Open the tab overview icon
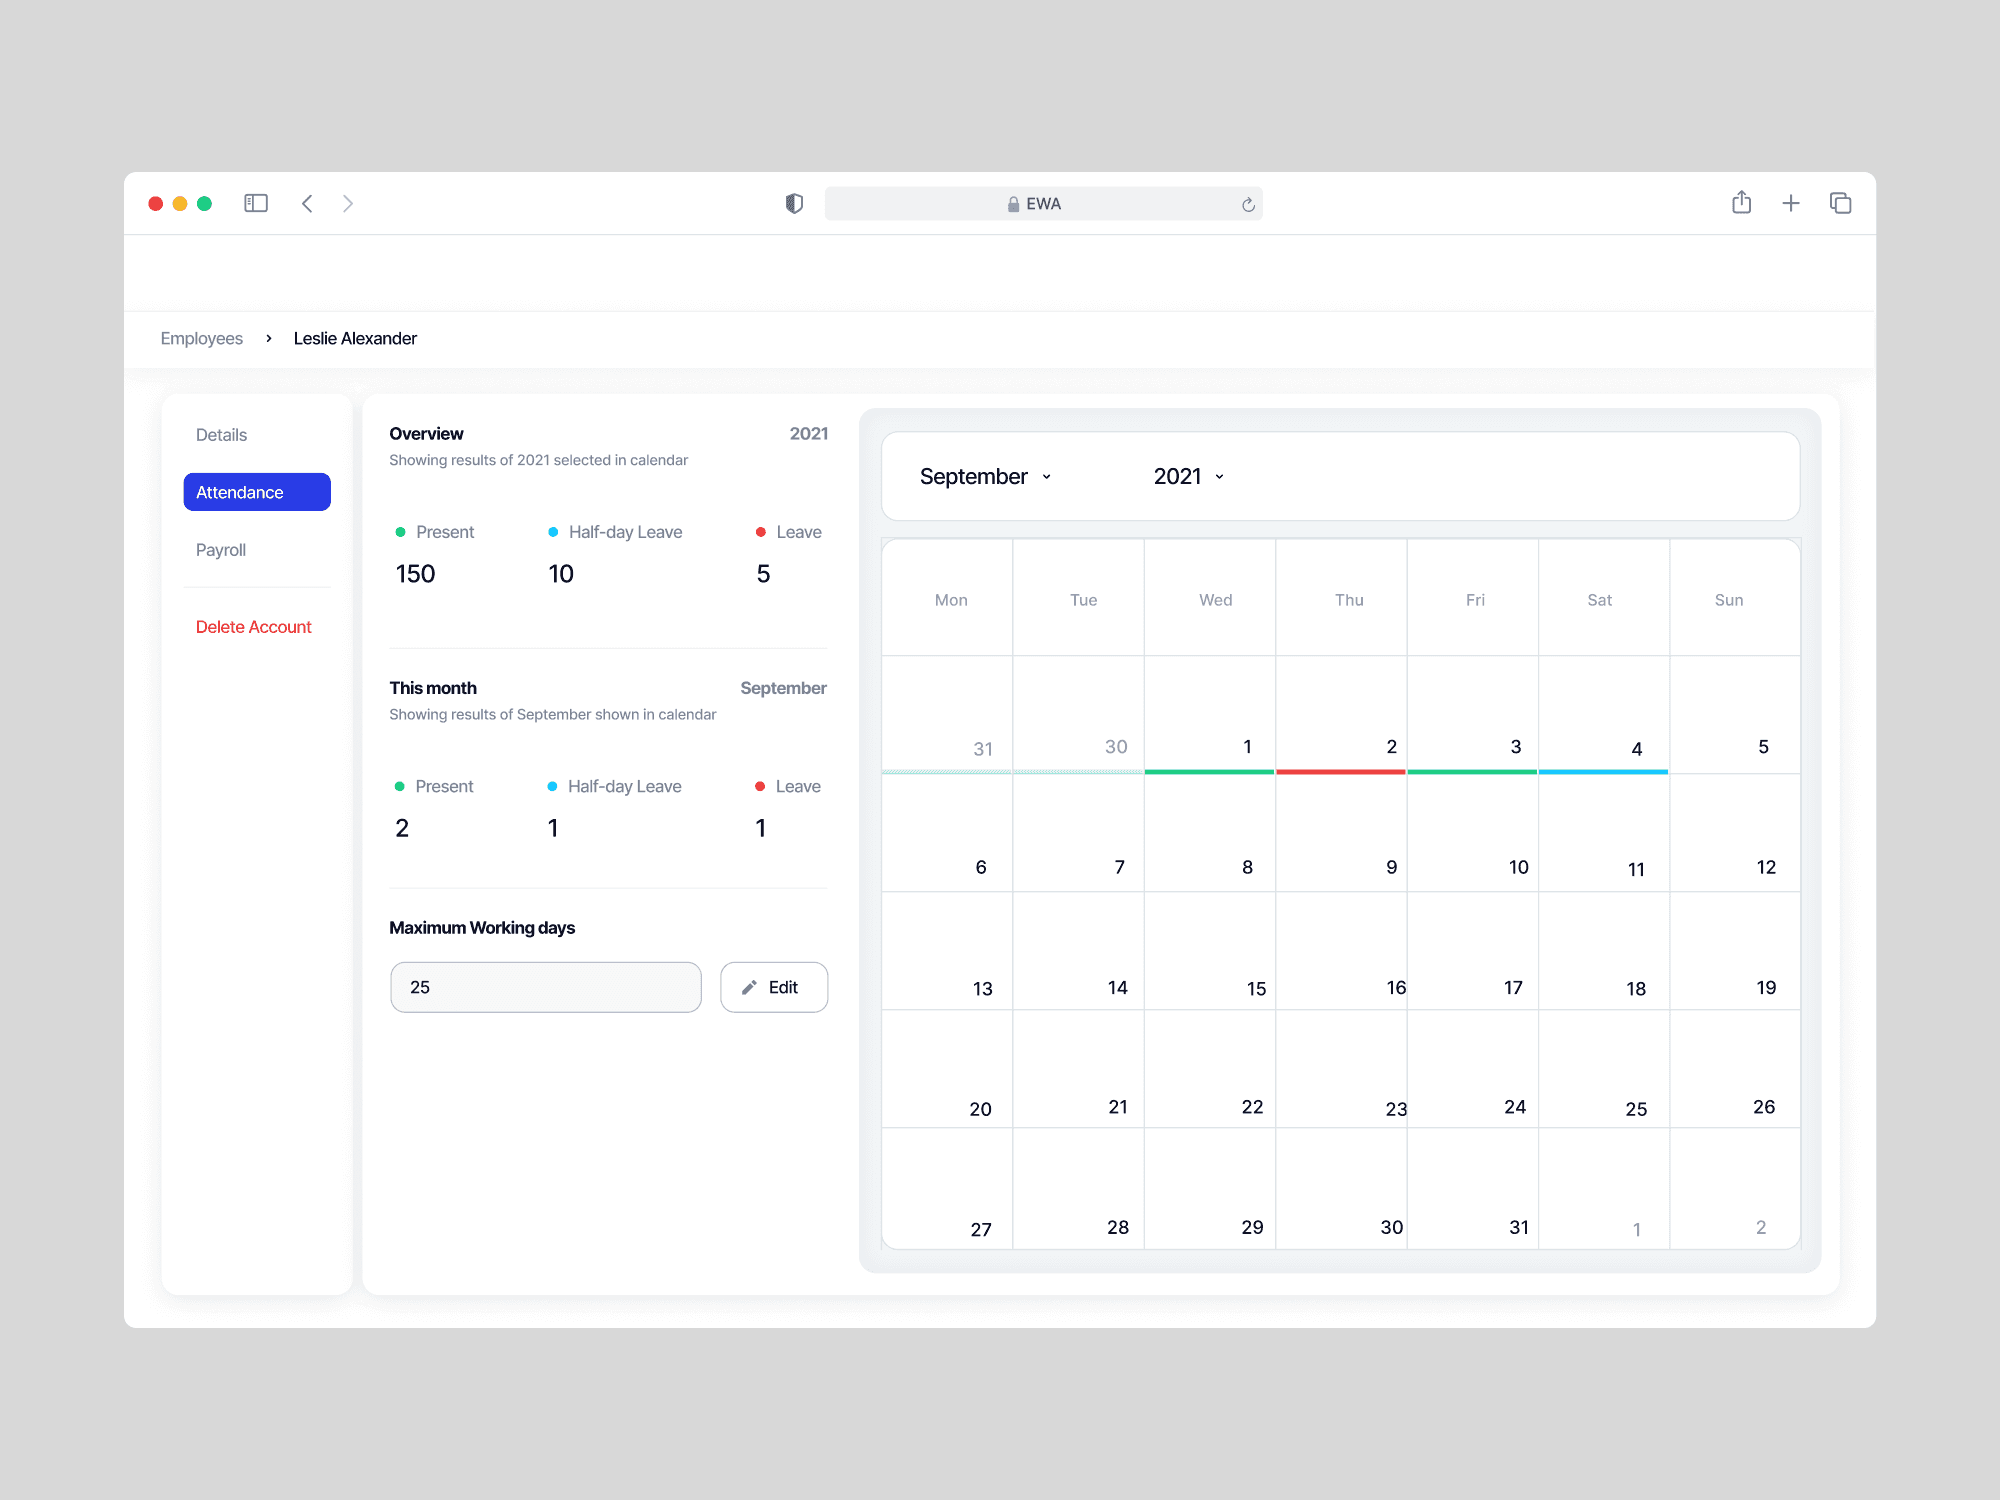 click(x=1840, y=203)
